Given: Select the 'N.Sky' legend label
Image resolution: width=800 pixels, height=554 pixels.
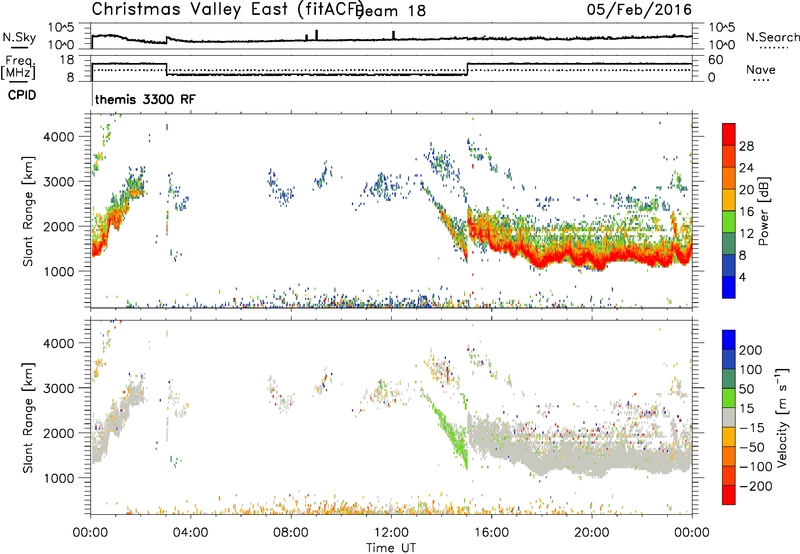Looking at the screenshot, I should [x=19, y=37].
